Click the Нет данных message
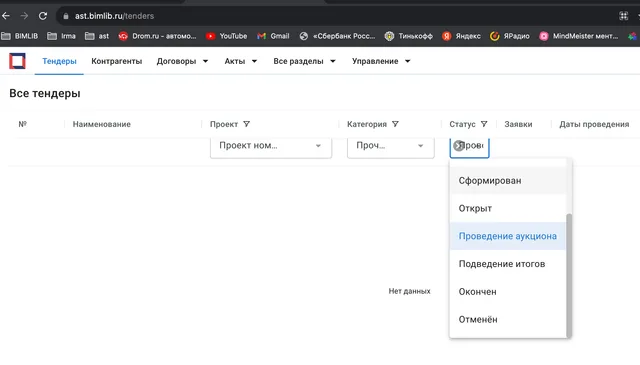This screenshot has width=640, height=365. point(409,291)
